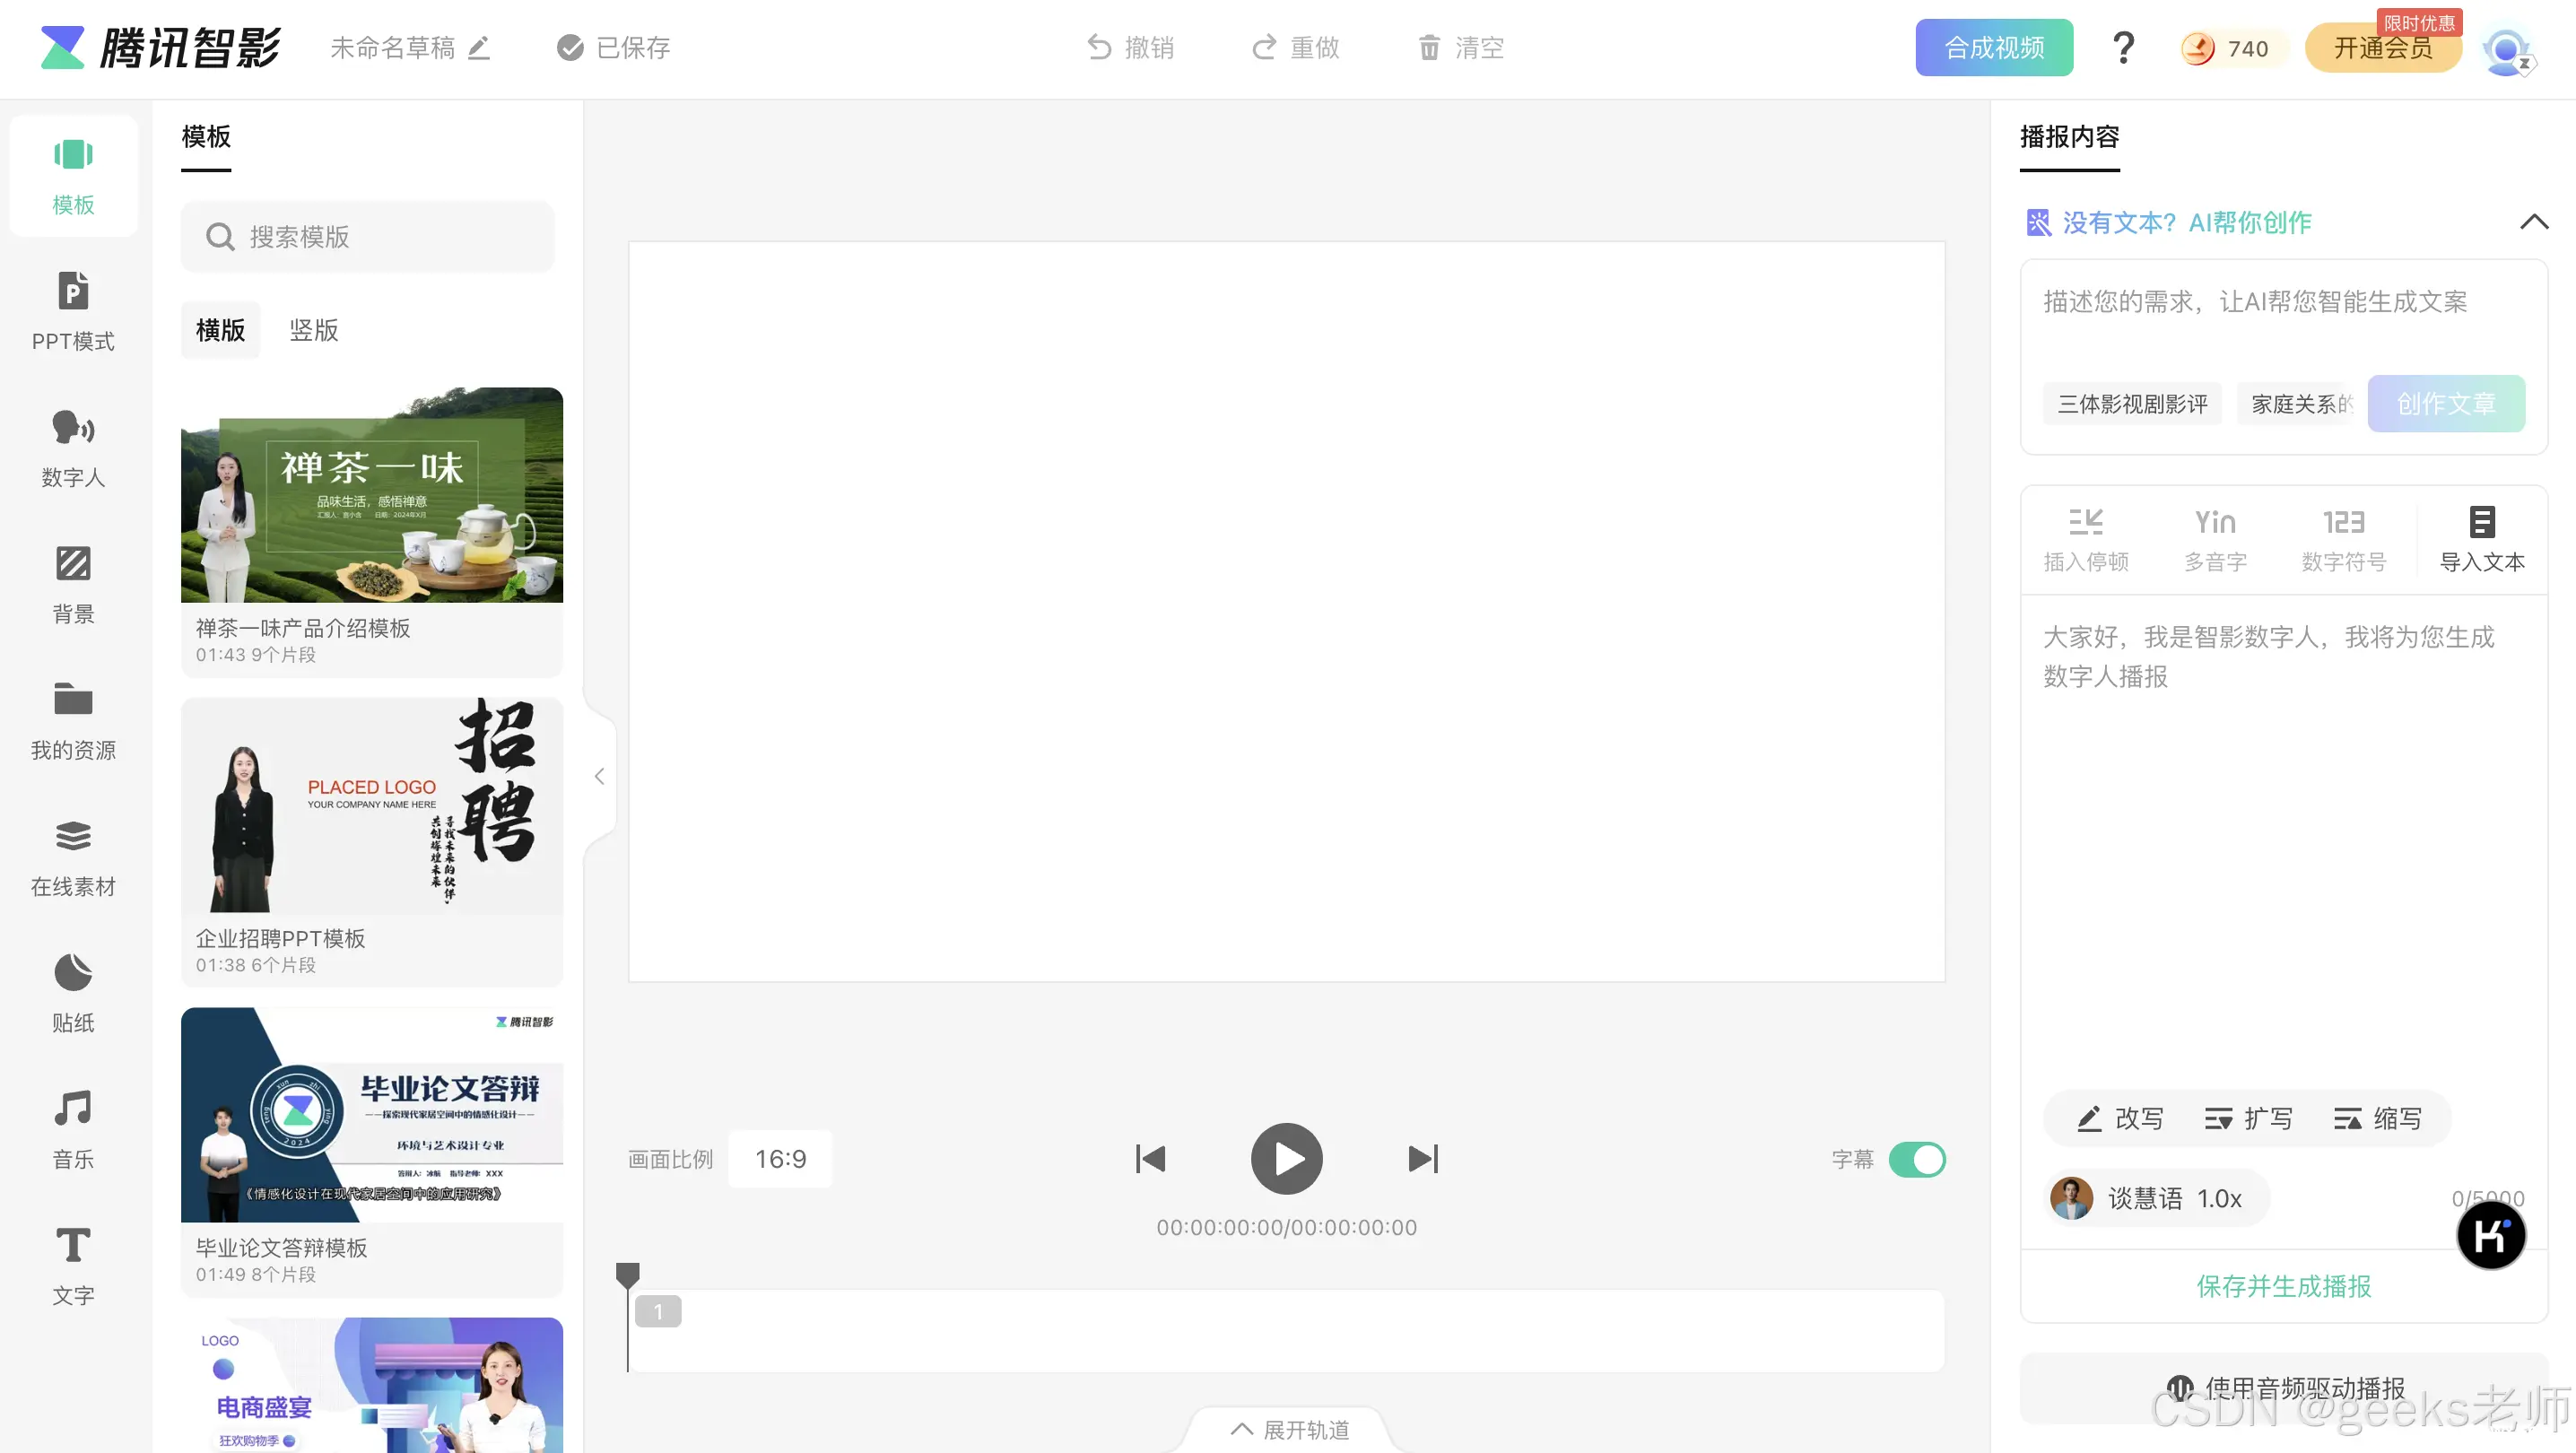The height and width of the screenshot is (1453, 2576).
Task: Collapse the AI帮你创作 section chevron
Action: tap(2534, 222)
